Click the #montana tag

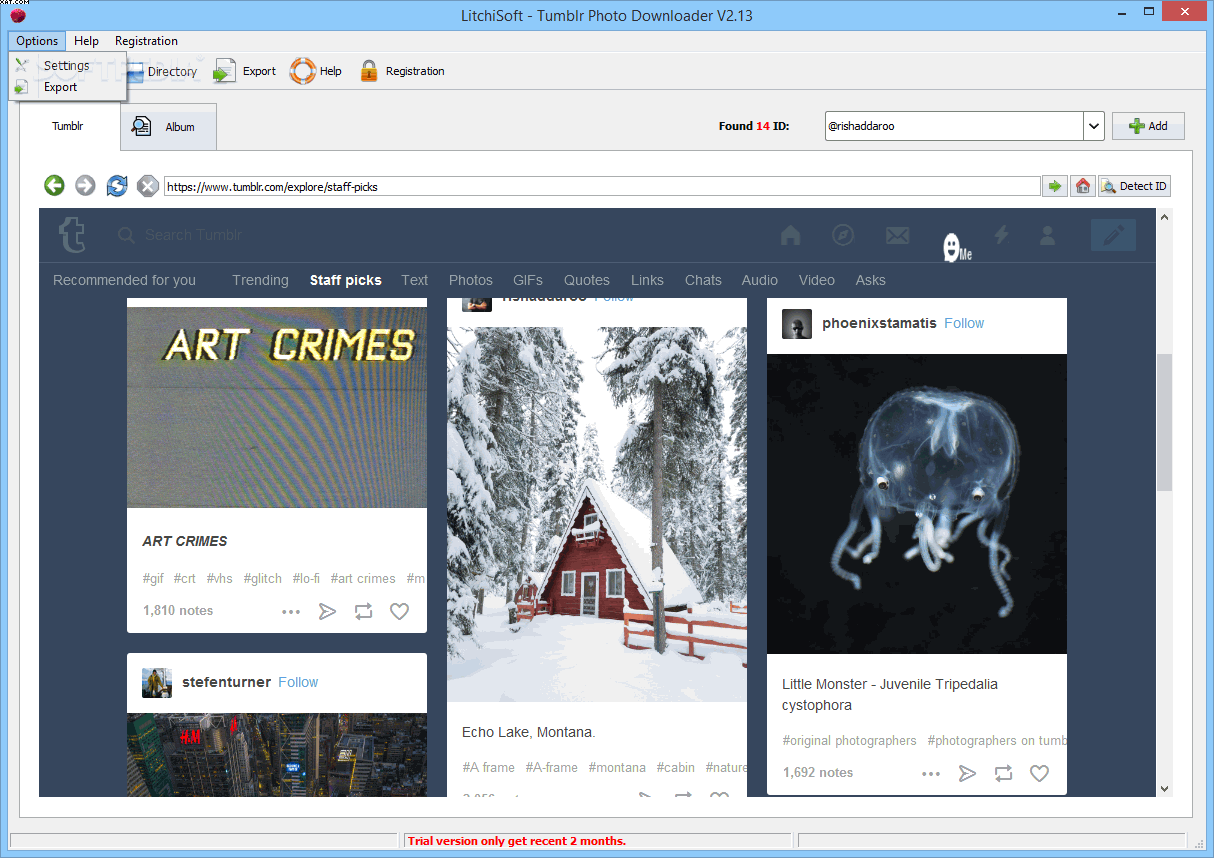click(x=617, y=767)
